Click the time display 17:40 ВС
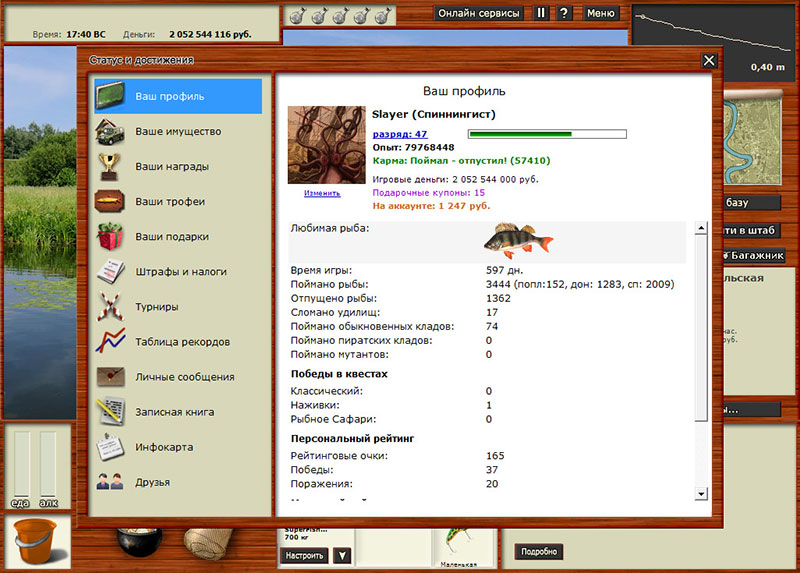800x573 pixels. (x=86, y=35)
